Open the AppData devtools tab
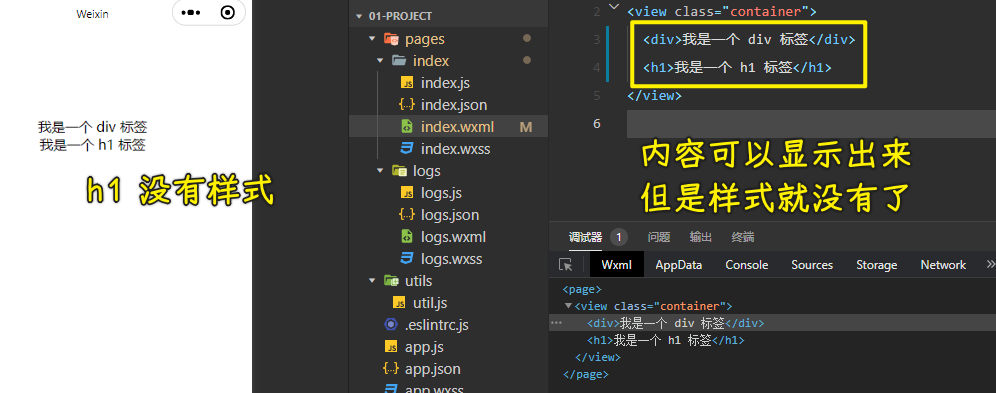Image resolution: width=996 pixels, height=393 pixels. tap(678, 265)
